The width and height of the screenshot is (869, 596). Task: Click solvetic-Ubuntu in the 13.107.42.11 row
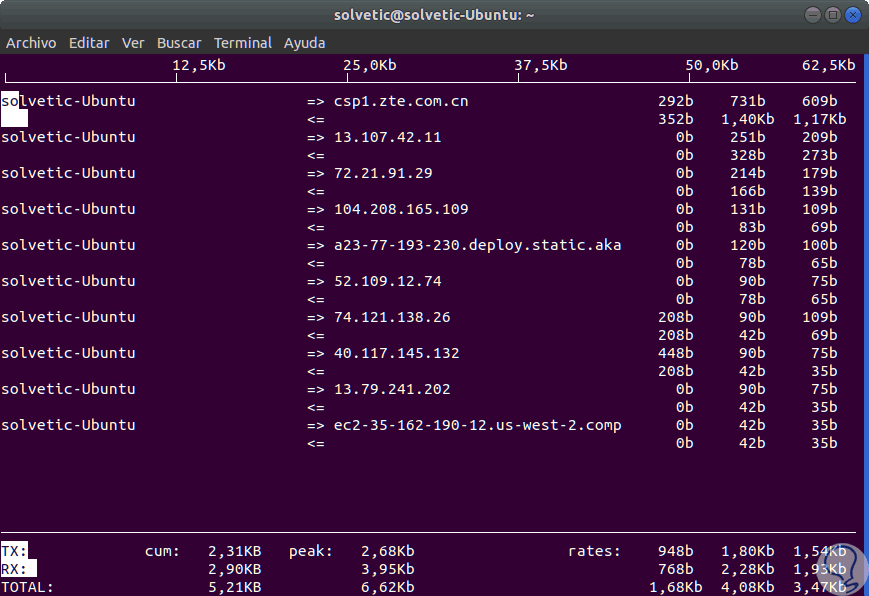coord(68,137)
